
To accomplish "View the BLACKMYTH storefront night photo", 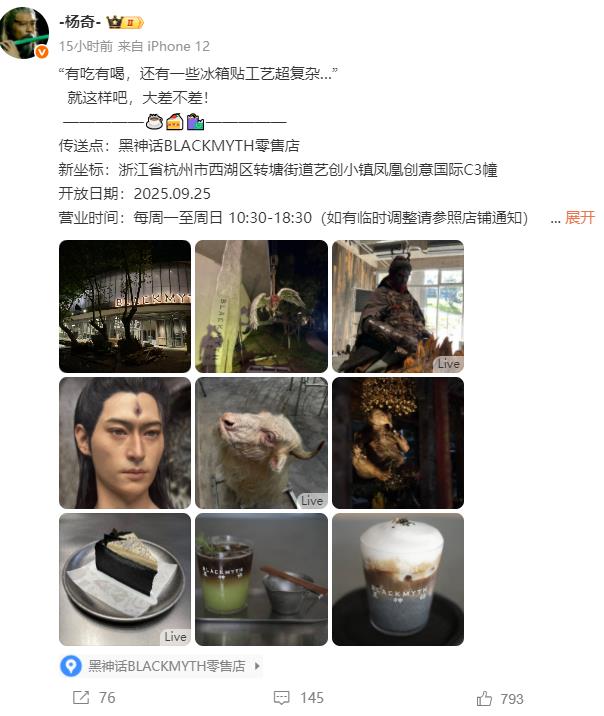I will coord(125,306).
